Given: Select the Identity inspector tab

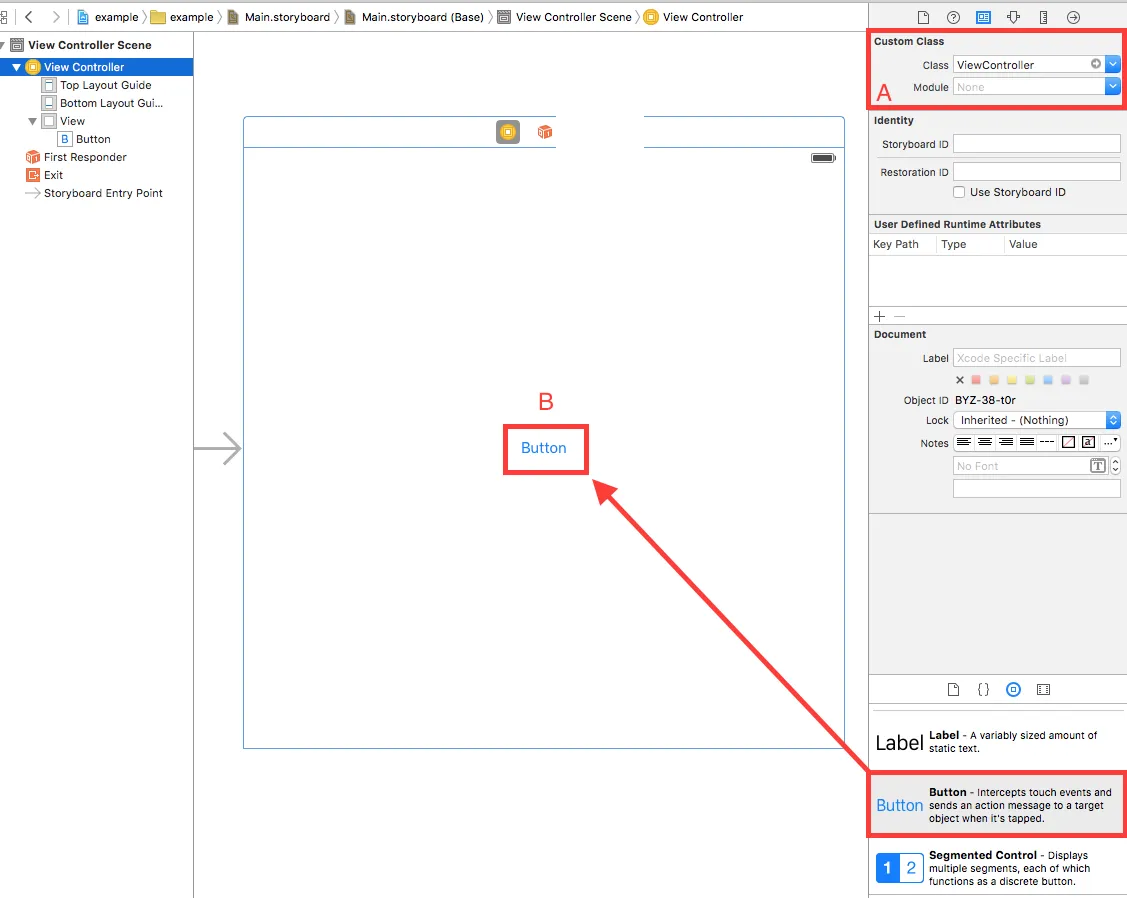Looking at the screenshot, I should click(x=983, y=17).
